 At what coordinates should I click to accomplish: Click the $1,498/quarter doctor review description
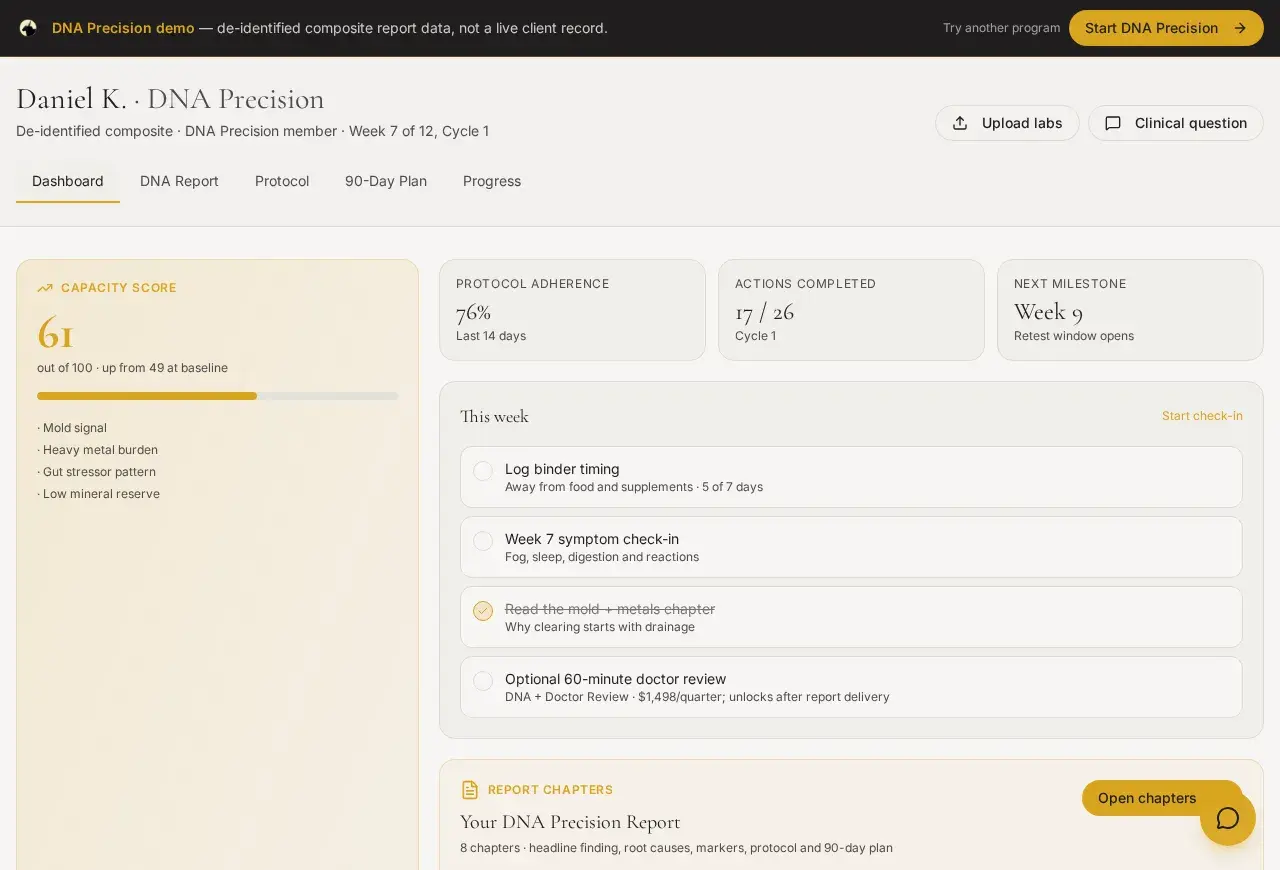697,697
